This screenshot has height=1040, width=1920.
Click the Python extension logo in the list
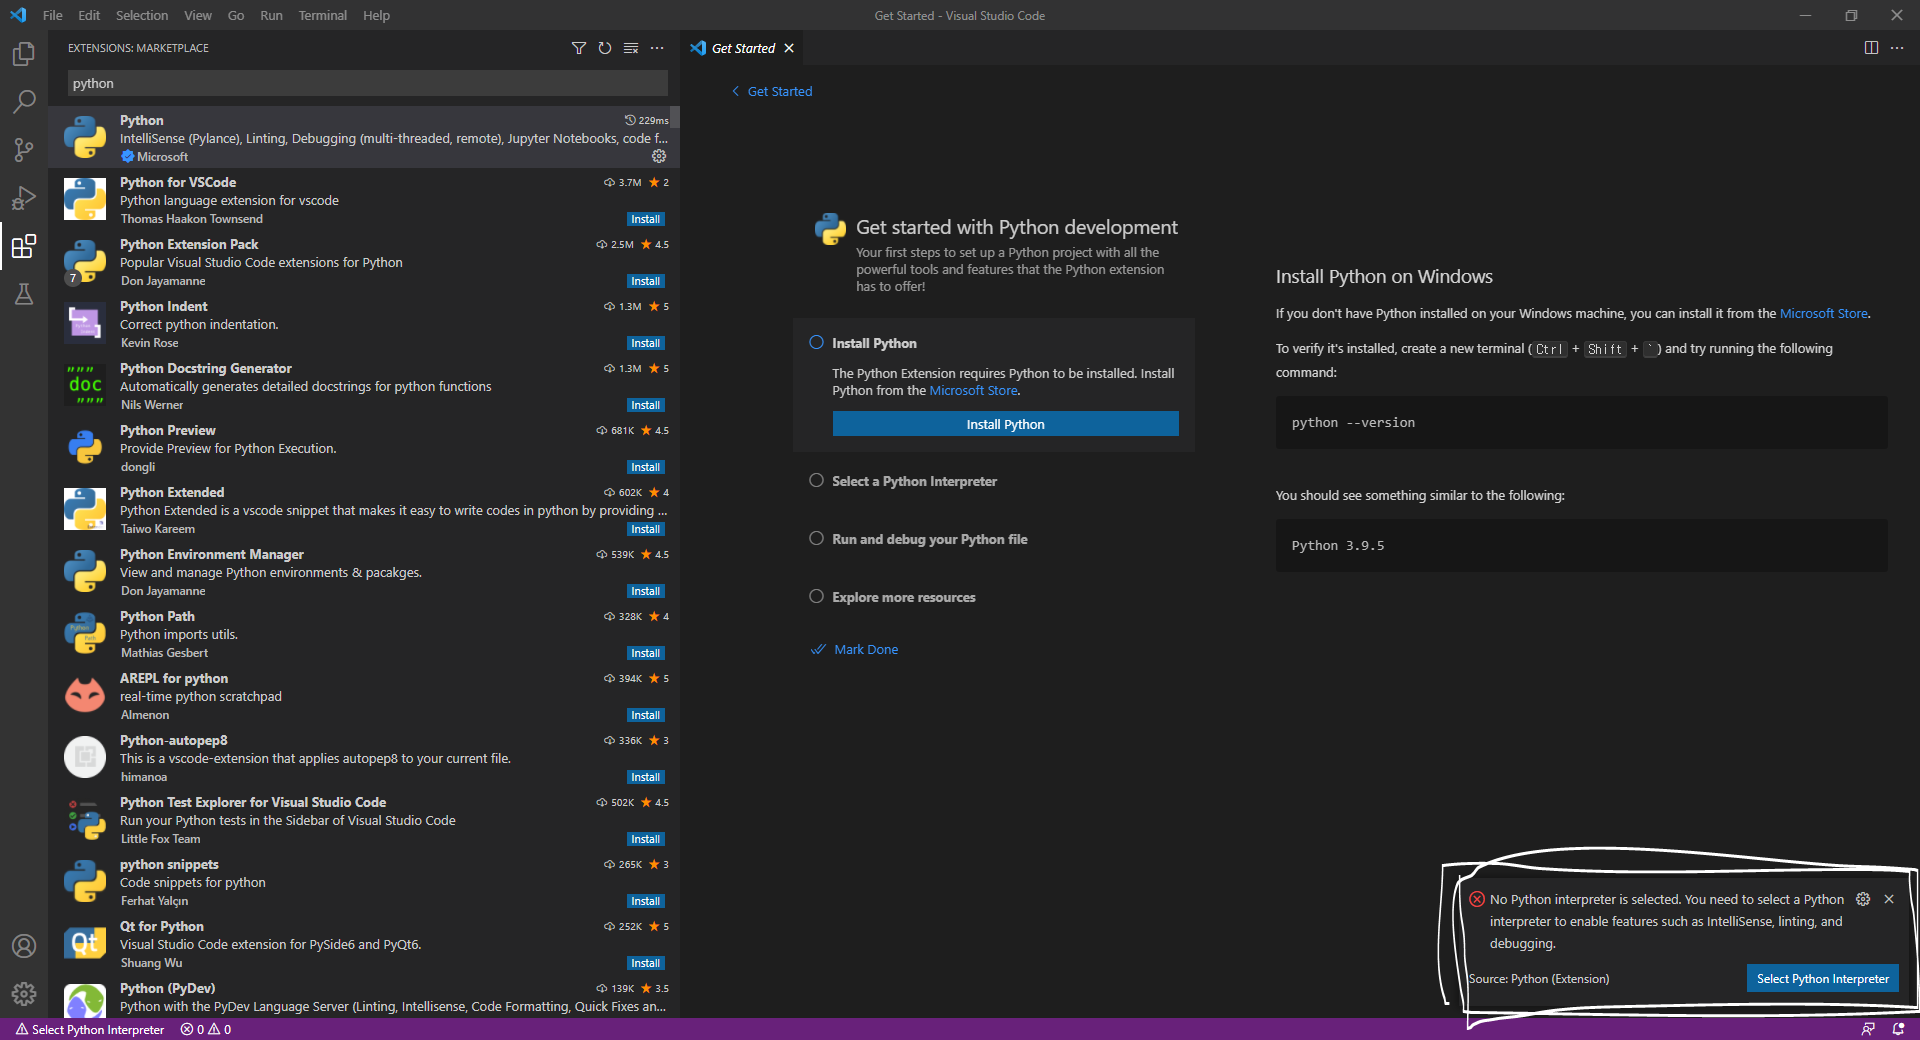pyautogui.click(x=85, y=137)
